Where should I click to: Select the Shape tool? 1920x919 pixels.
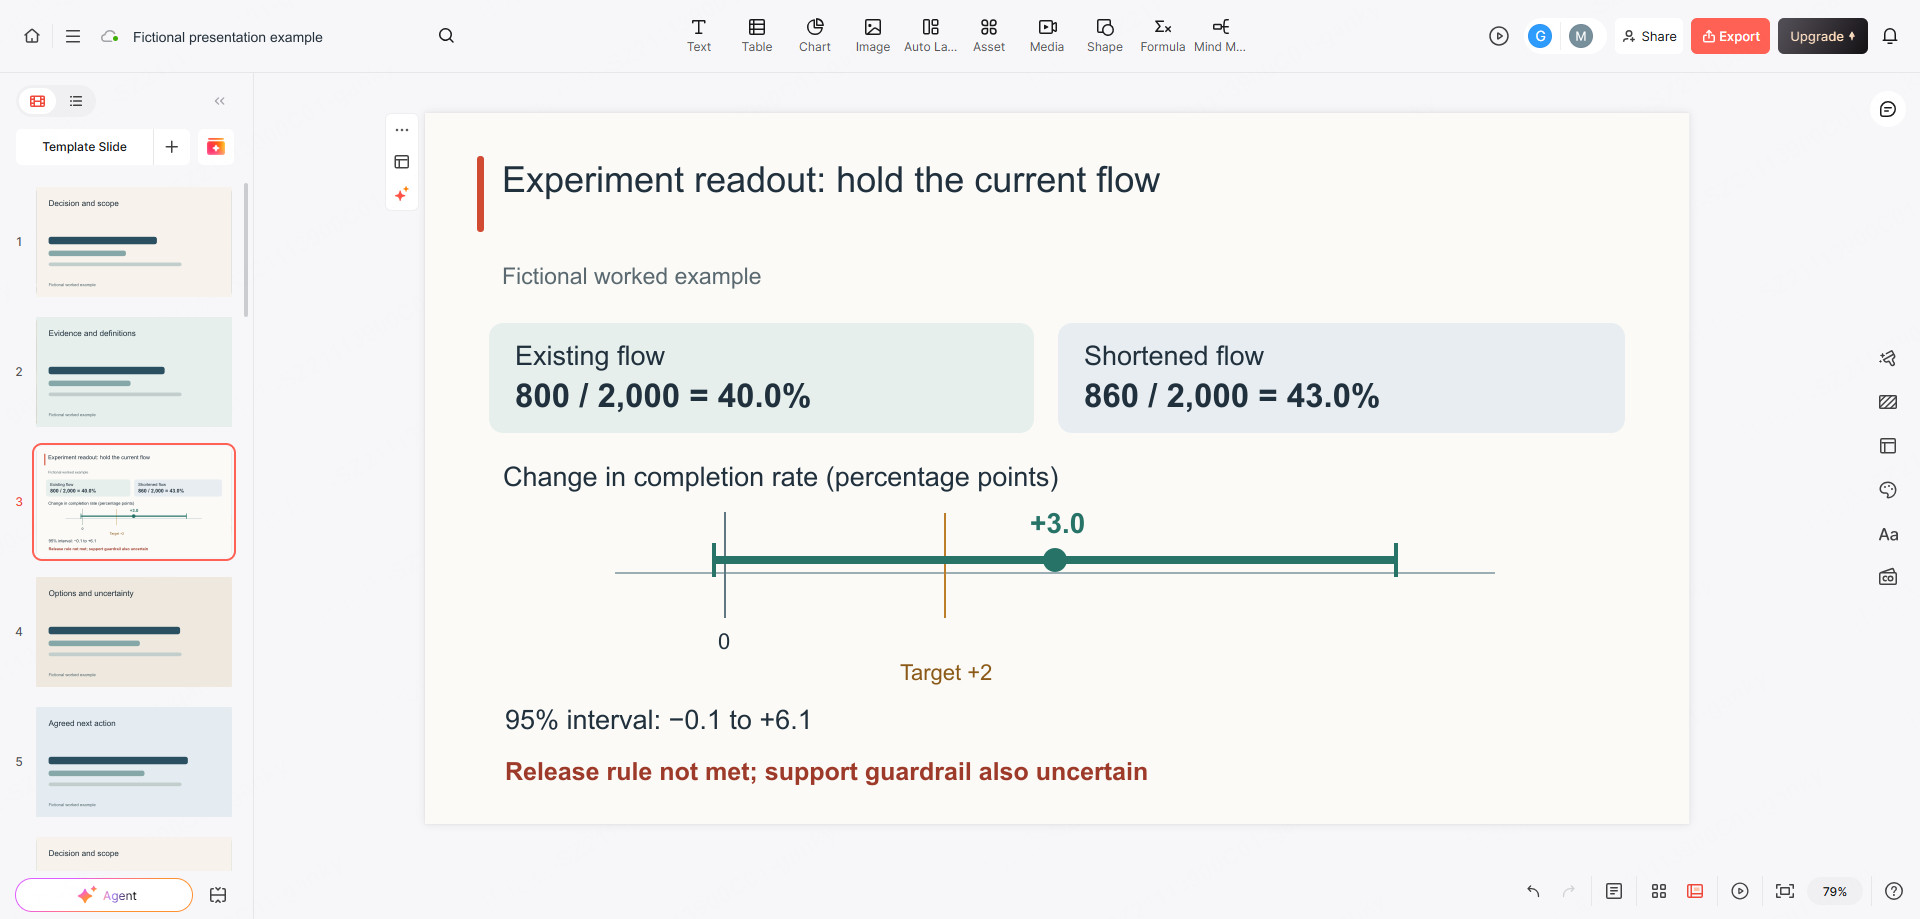(x=1105, y=36)
